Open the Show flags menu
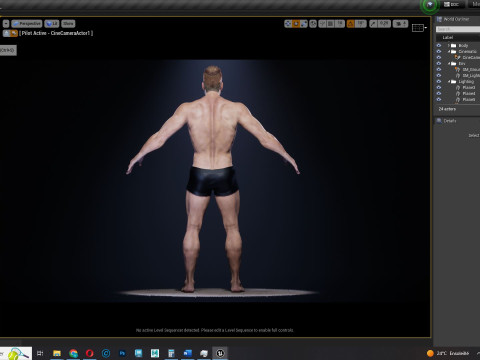This screenshot has height=360, width=480. tap(68, 24)
